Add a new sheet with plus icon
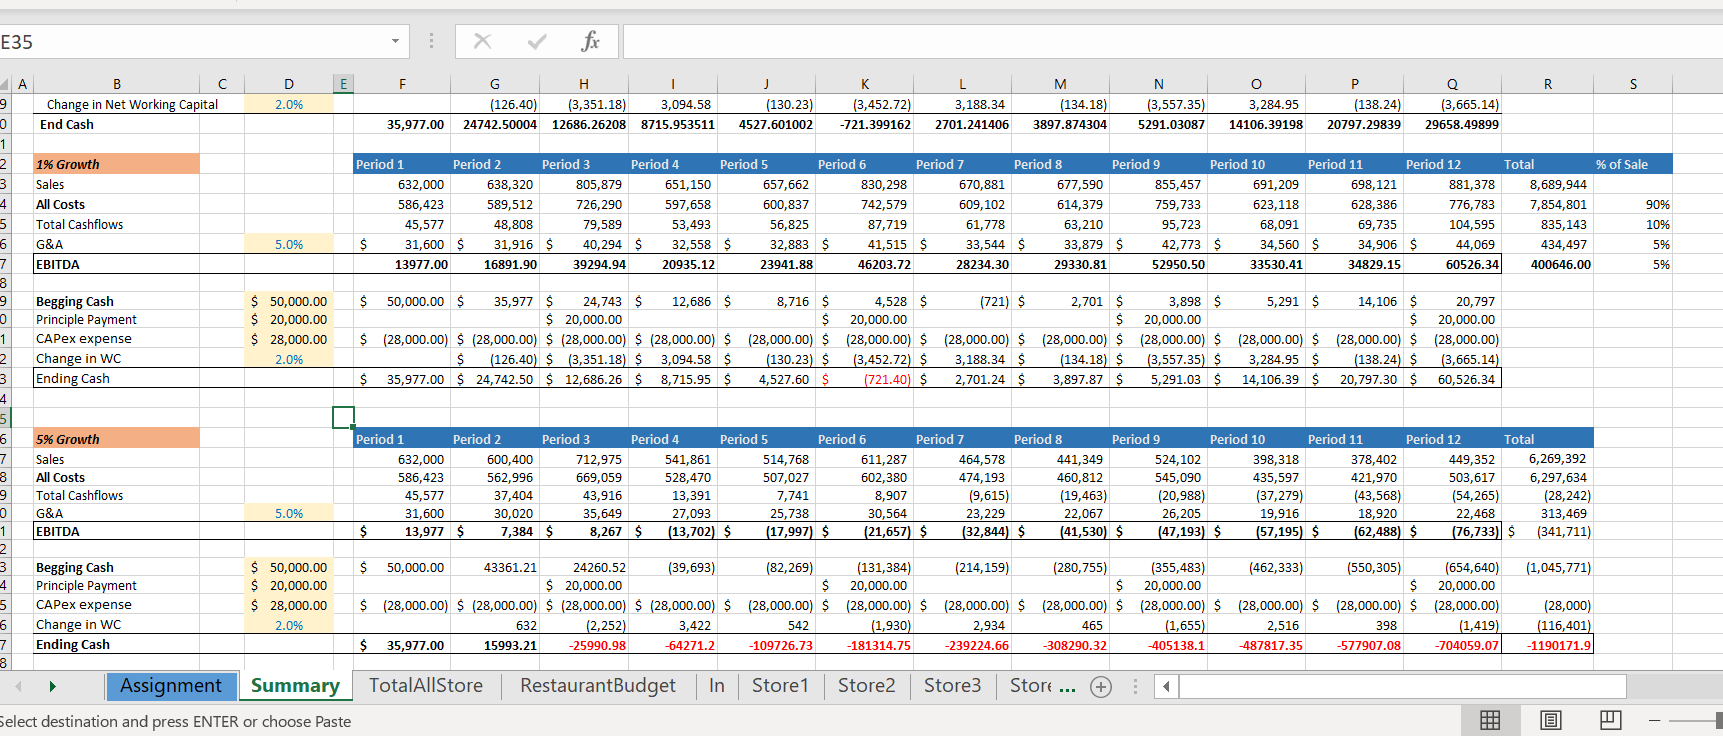 (1101, 687)
